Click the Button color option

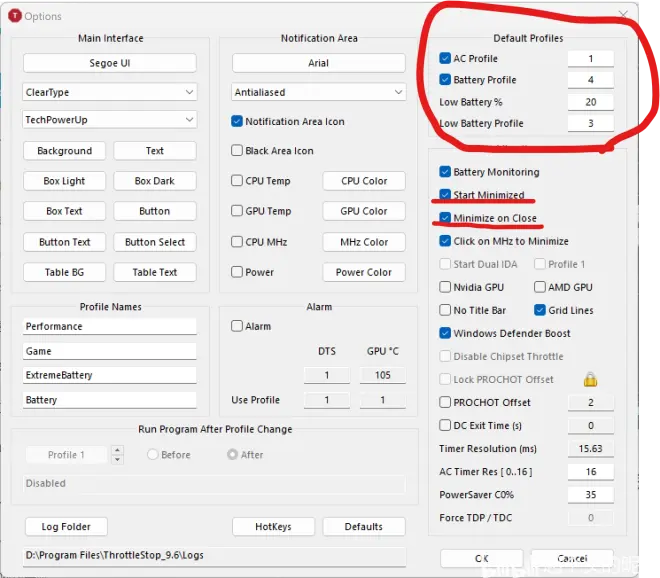[x=155, y=211]
